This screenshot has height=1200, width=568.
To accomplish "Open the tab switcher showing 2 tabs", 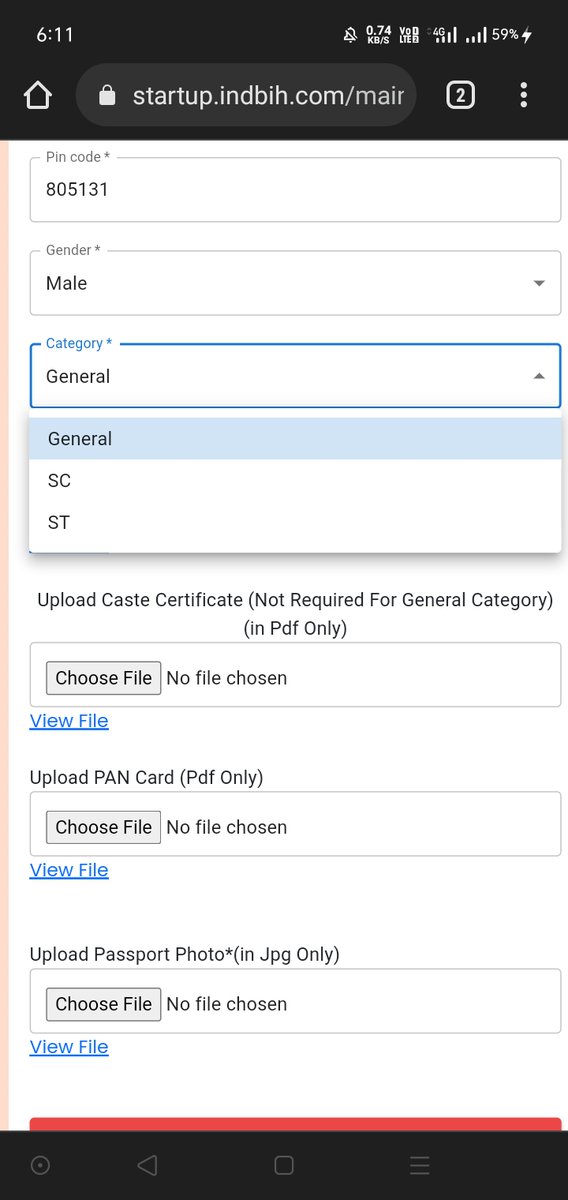I will tap(460, 96).
